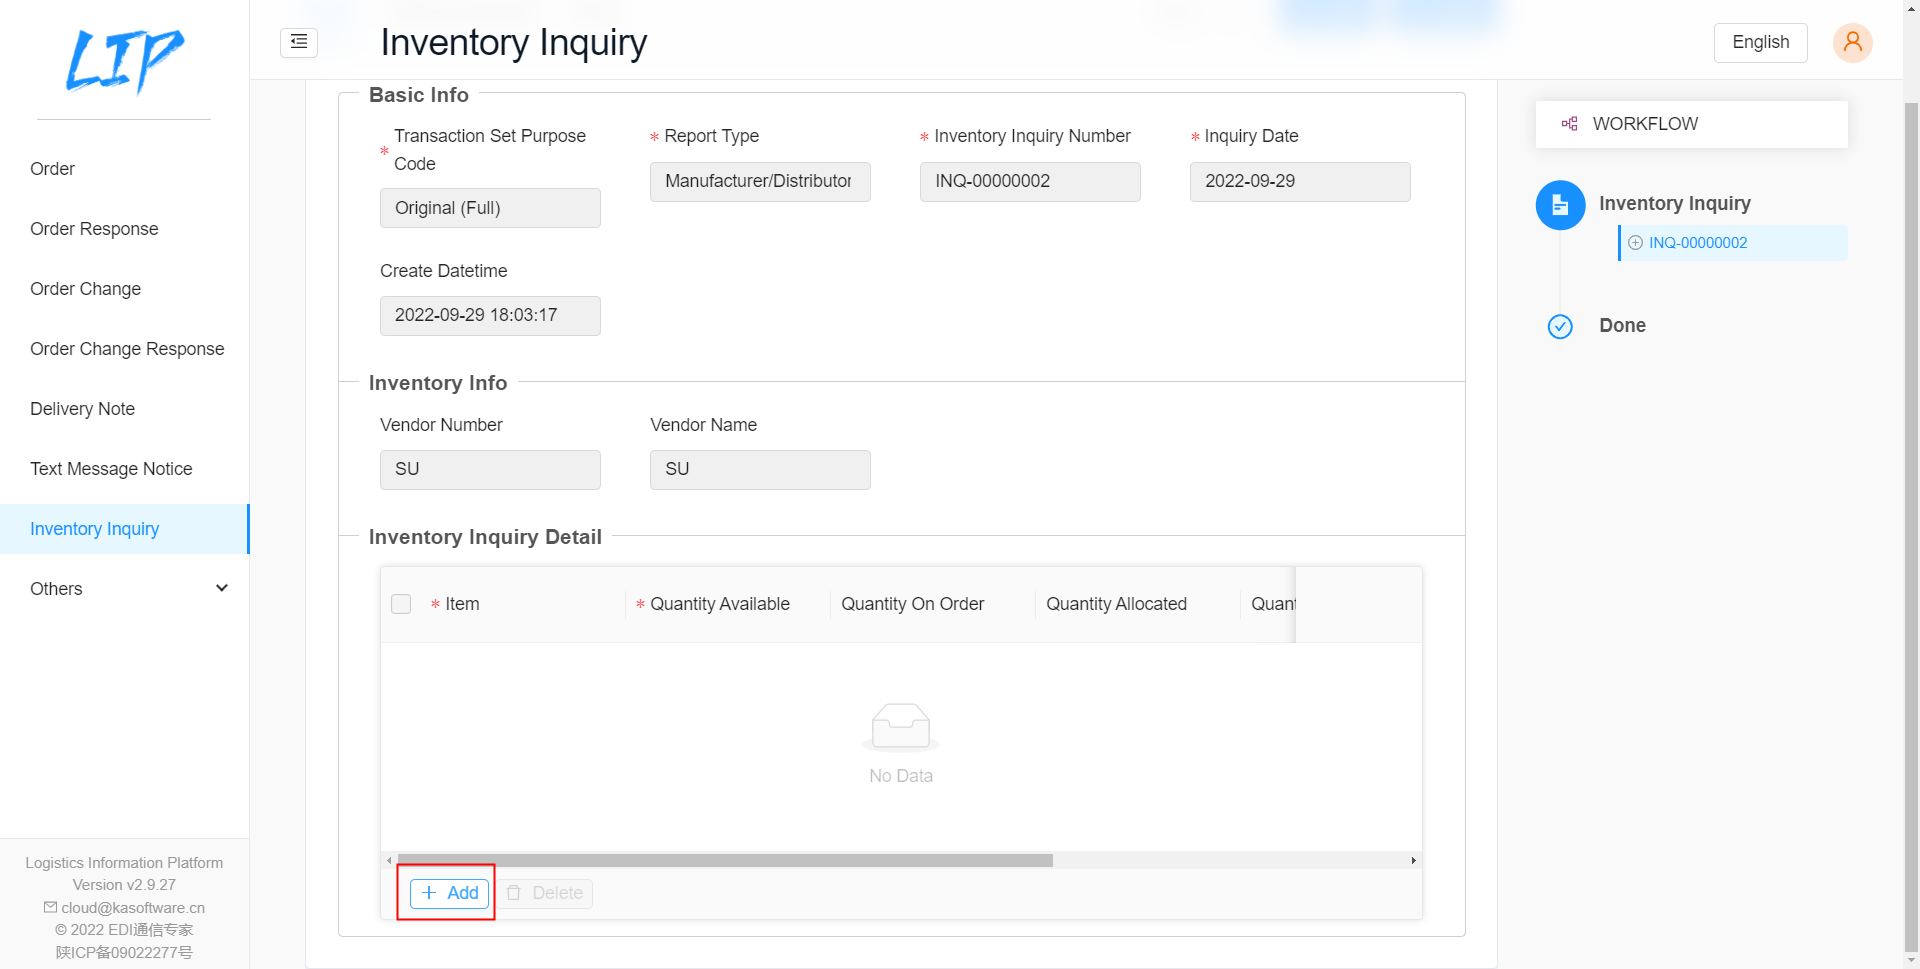This screenshot has width=1920, height=969.
Task: Click the table's horizontal scrollbar thumb
Action: tap(725, 860)
